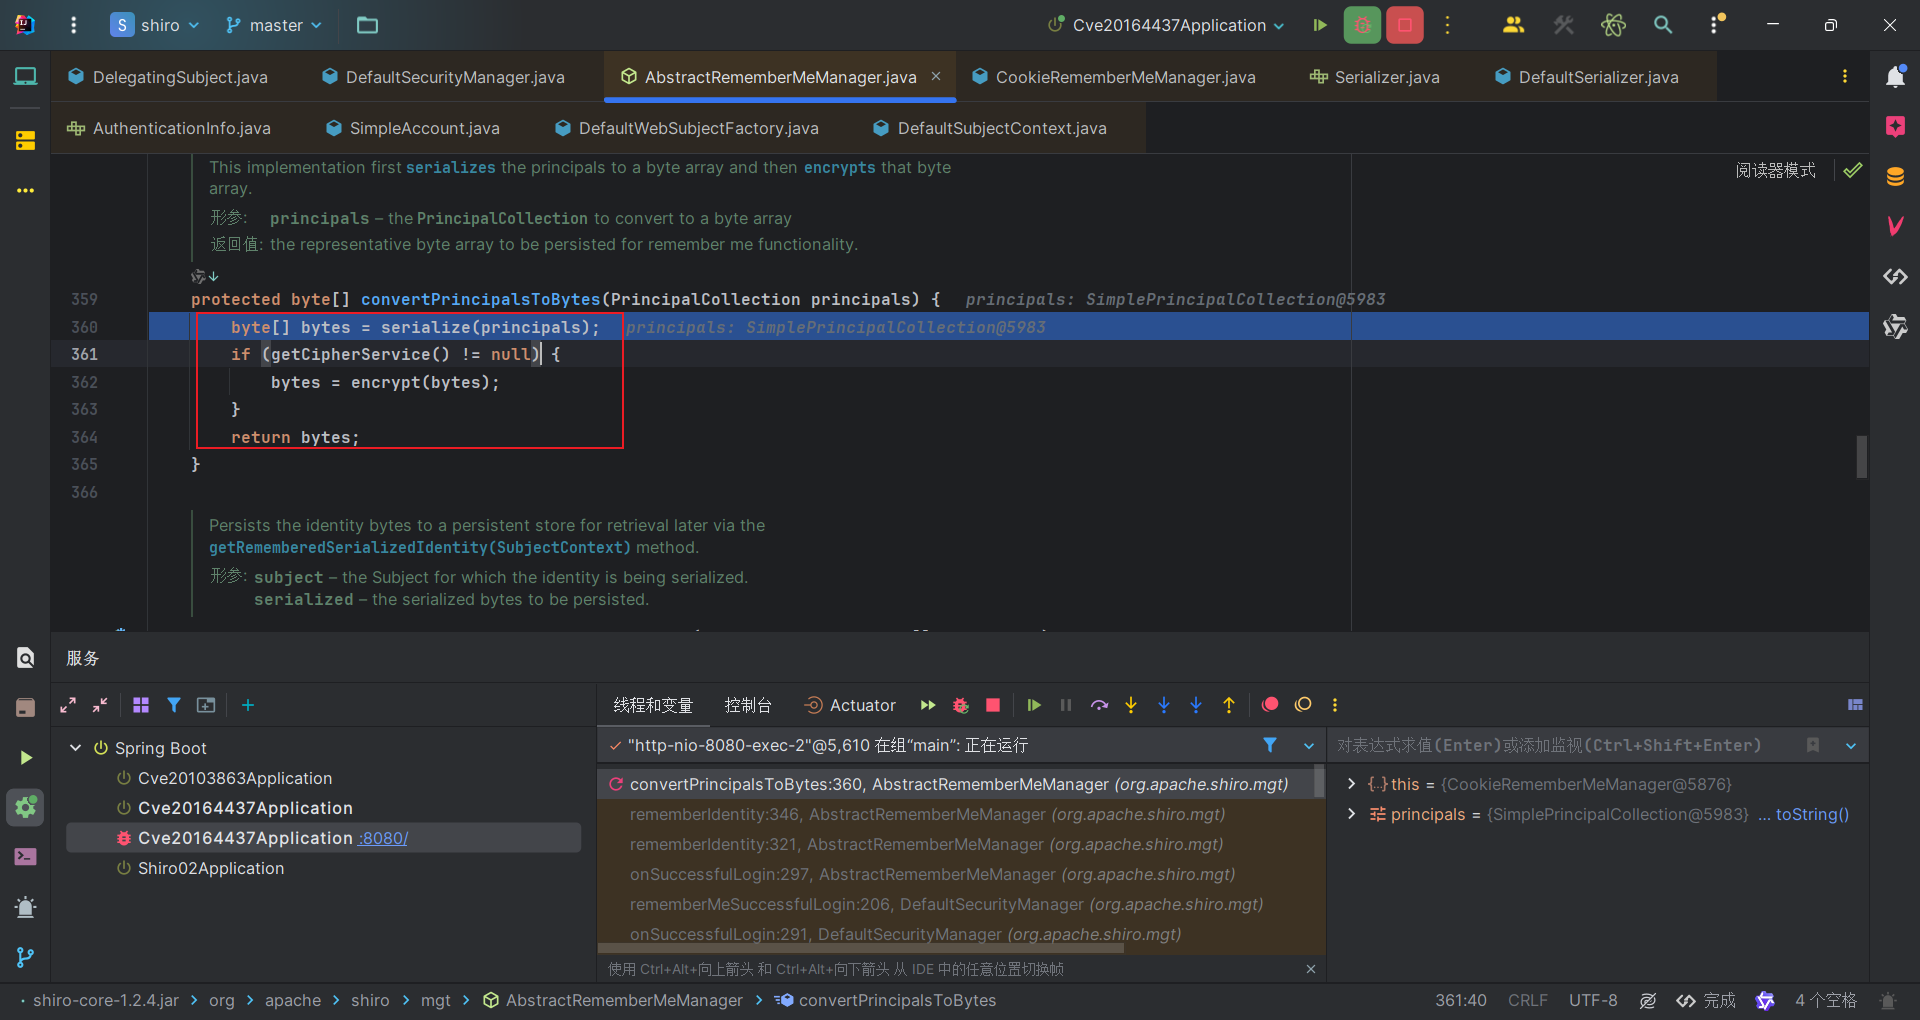This screenshot has height=1020, width=1920.
Task: Click Step Over arrow in debugger toolbar
Action: tap(1099, 705)
